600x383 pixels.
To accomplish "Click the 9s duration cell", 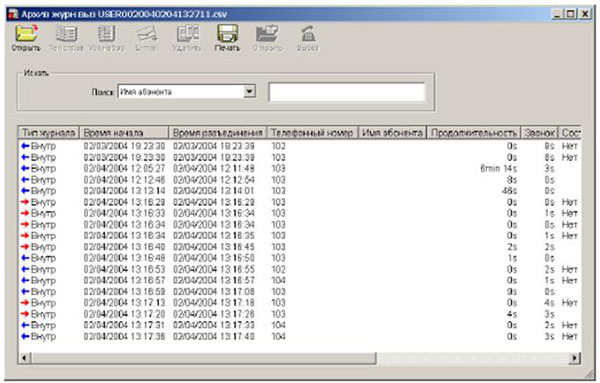I will point(512,292).
